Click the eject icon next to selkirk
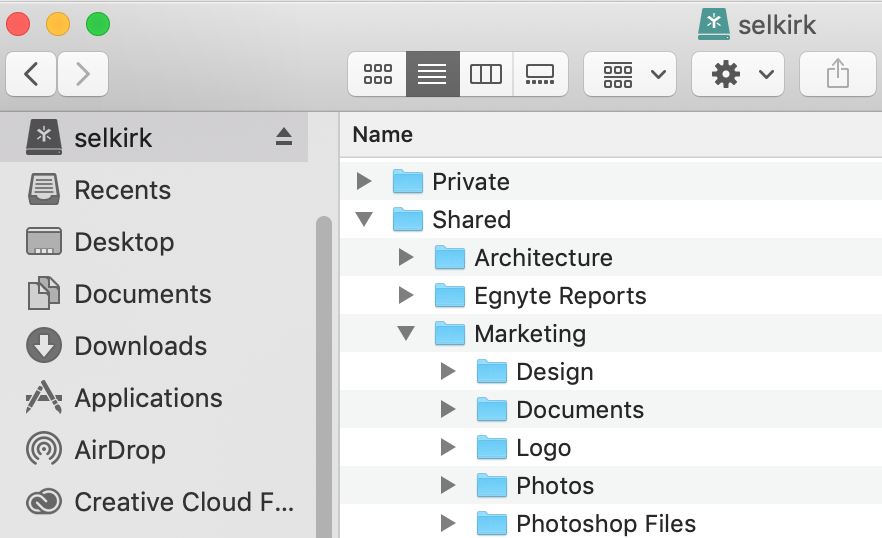This screenshot has width=882, height=538. pyautogui.click(x=284, y=137)
